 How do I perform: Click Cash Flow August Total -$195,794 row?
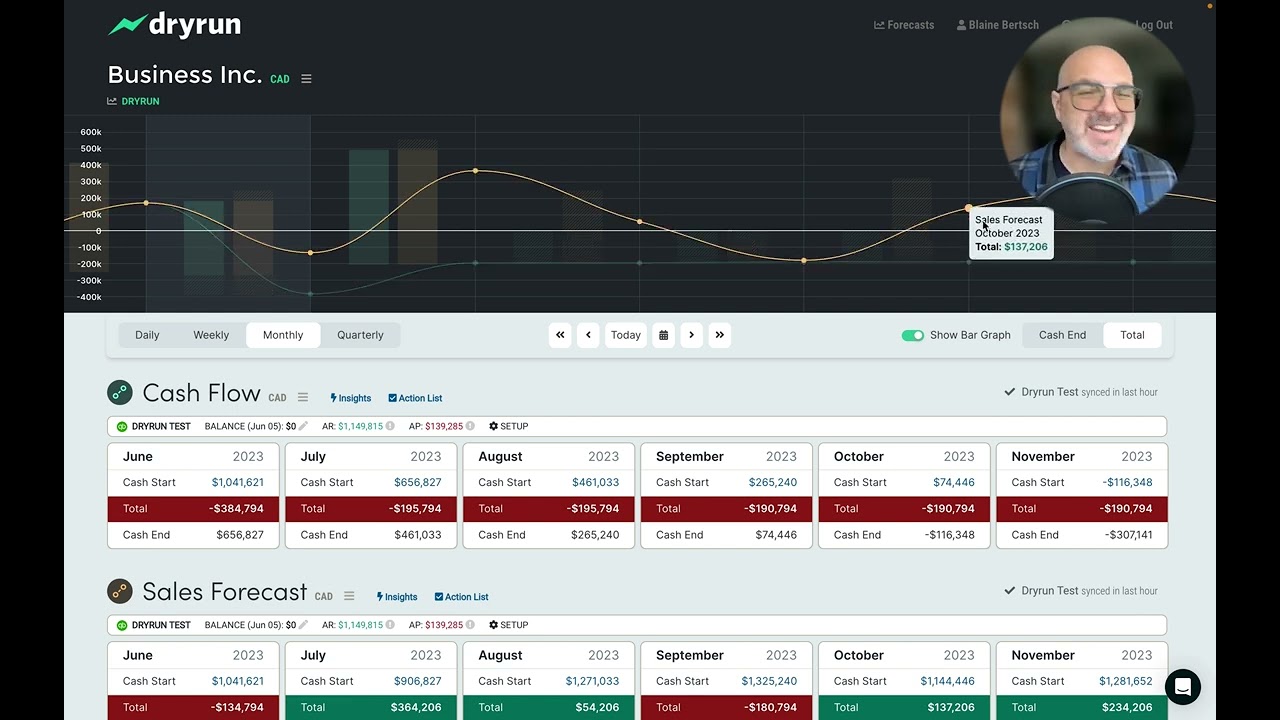pyautogui.click(x=548, y=508)
